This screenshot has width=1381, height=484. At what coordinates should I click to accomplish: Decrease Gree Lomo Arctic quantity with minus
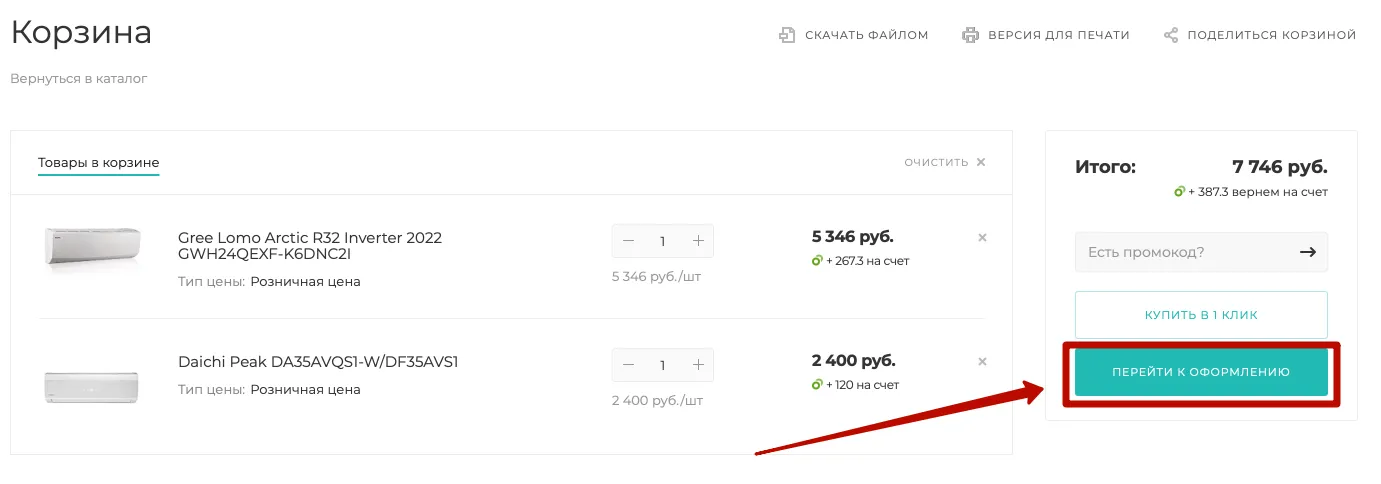pos(628,241)
